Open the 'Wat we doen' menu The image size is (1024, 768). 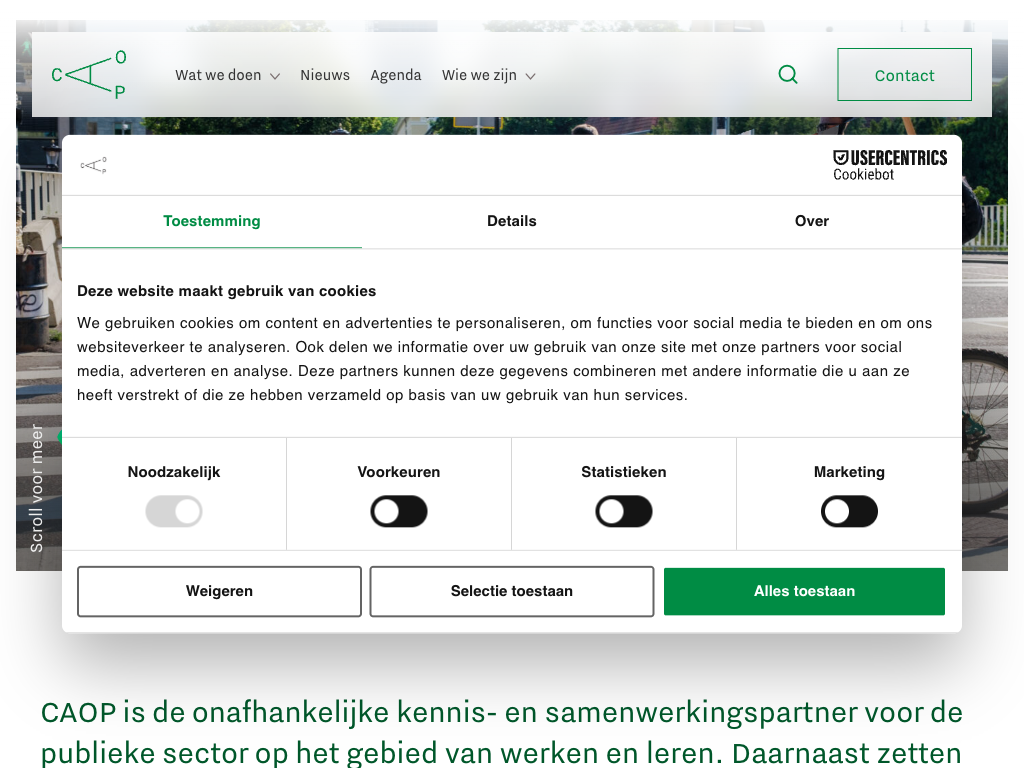(218, 75)
